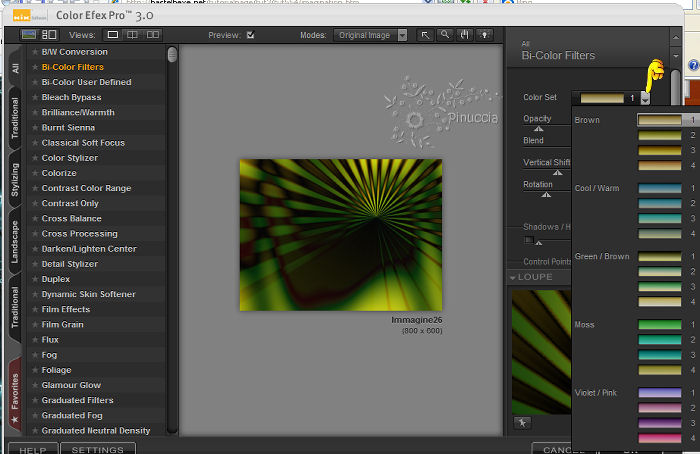Screen dimensions: 700x454
Task: Click the pin icon below the loupe
Action: [x=521, y=423]
